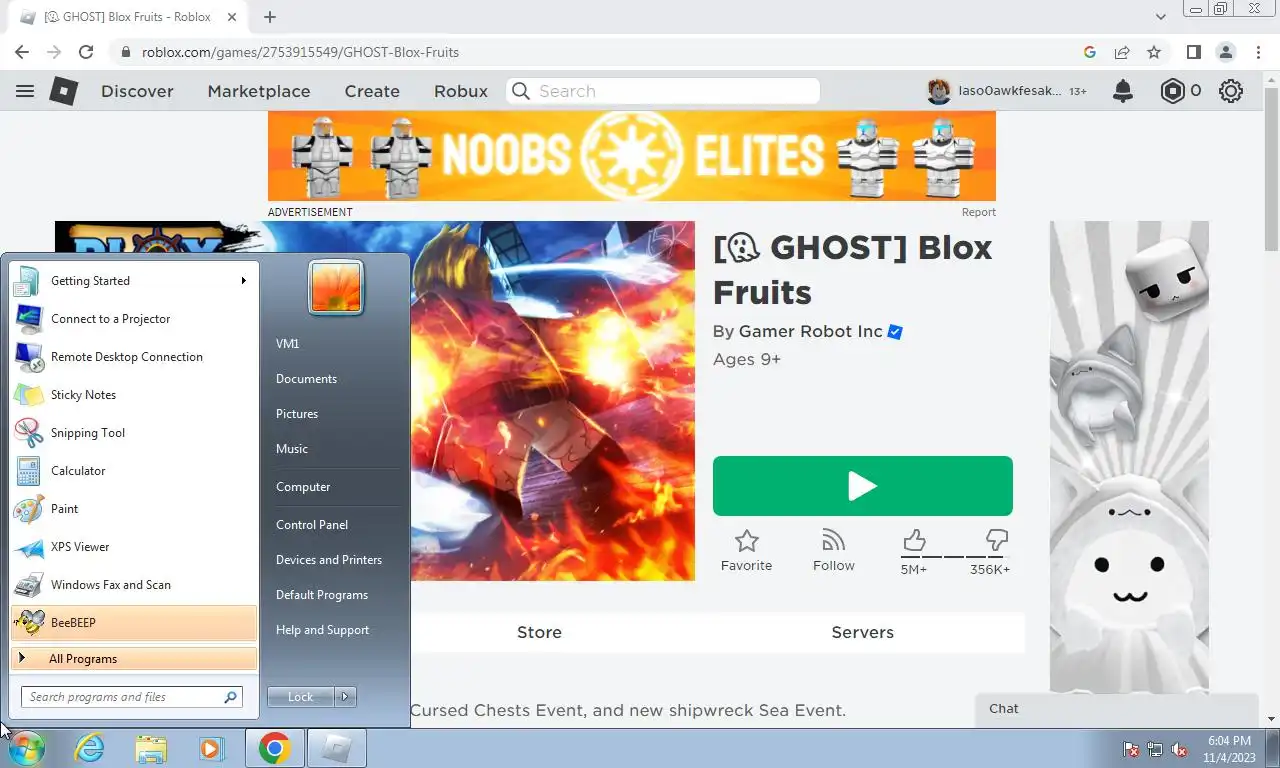Viewport: 1280px width, 768px height.
Task: Like the game with thumbs up
Action: coord(914,541)
